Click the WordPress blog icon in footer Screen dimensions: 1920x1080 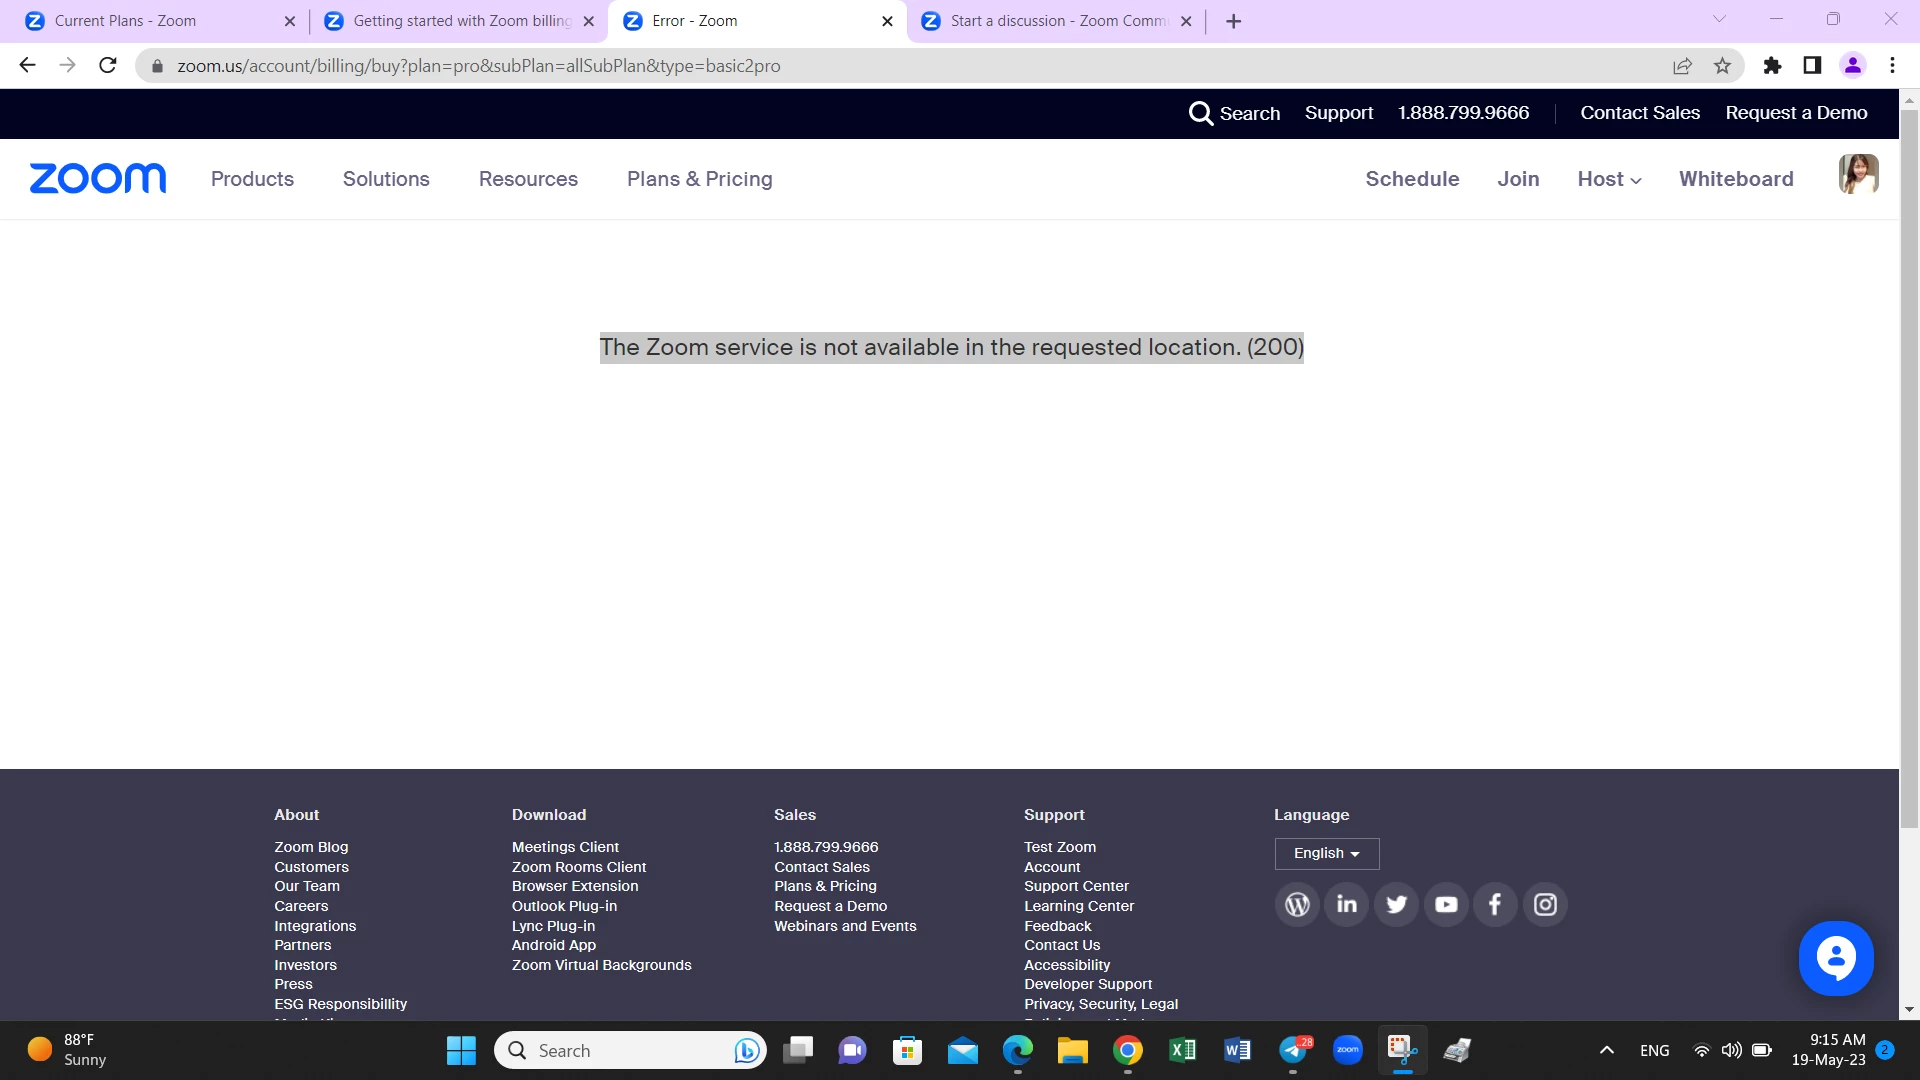coord(1297,905)
